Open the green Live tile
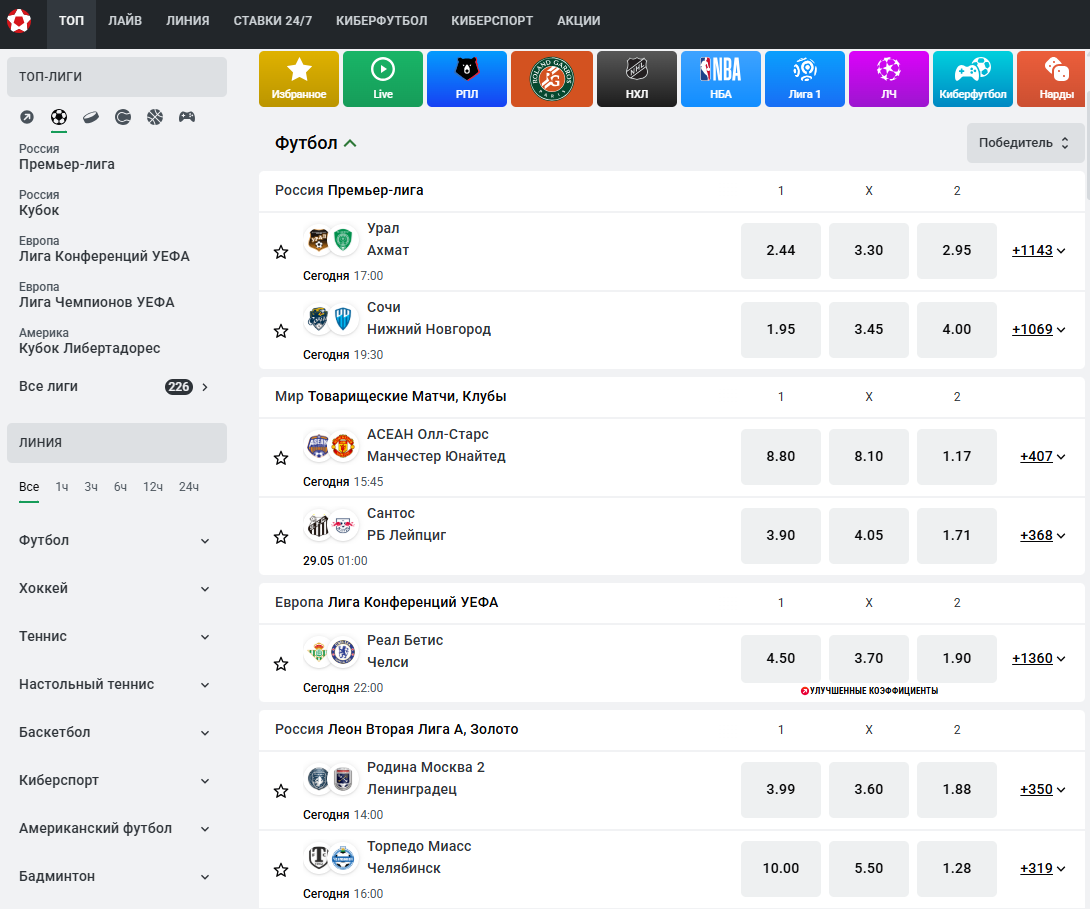The height and width of the screenshot is (909, 1090). [383, 79]
